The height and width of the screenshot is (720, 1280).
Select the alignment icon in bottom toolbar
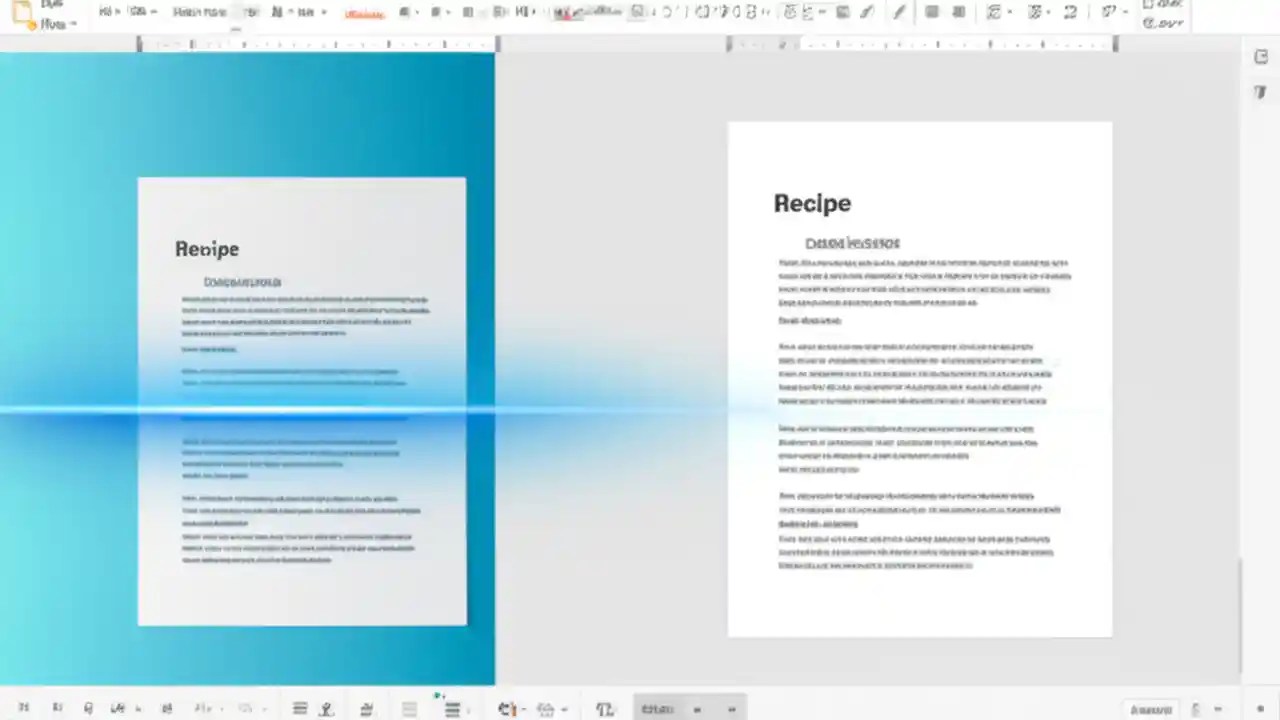[300, 708]
